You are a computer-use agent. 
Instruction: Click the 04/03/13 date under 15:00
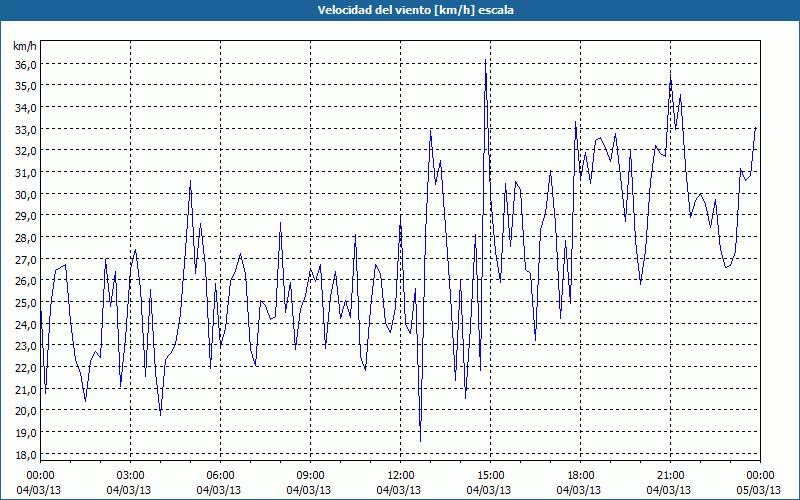tap(488, 490)
